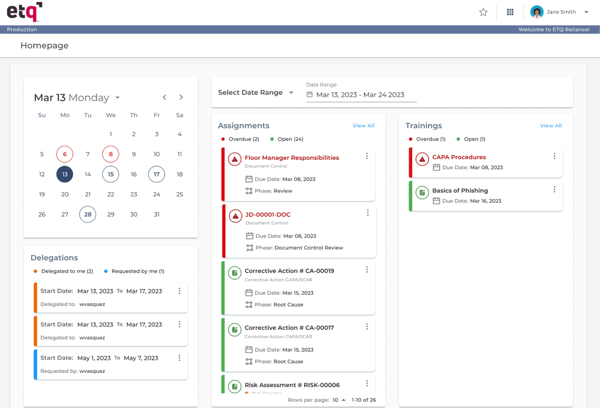Image resolution: width=600 pixels, height=408 pixels.
Task: Click the 'Production' environment label
Action: coord(22,29)
